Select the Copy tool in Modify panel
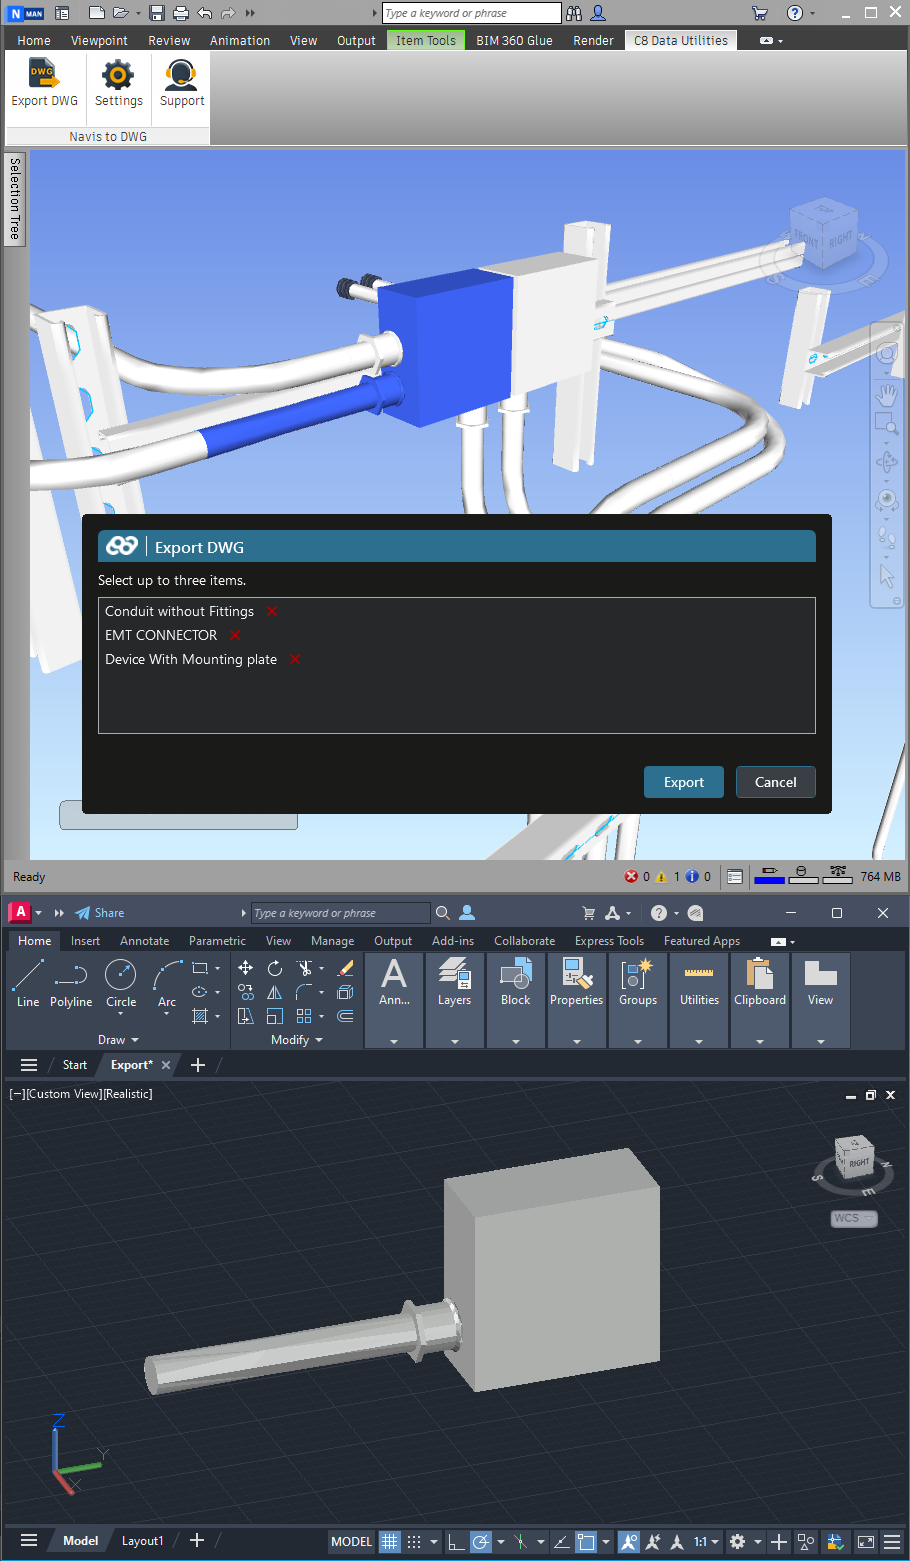910x1561 pixels. (245, 992)
